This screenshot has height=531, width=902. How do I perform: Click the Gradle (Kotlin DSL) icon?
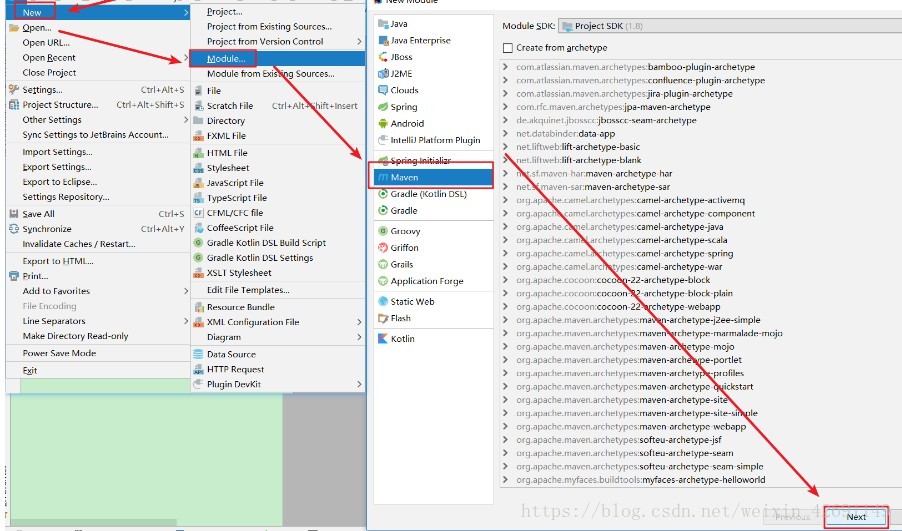click(x=383, y=194)
